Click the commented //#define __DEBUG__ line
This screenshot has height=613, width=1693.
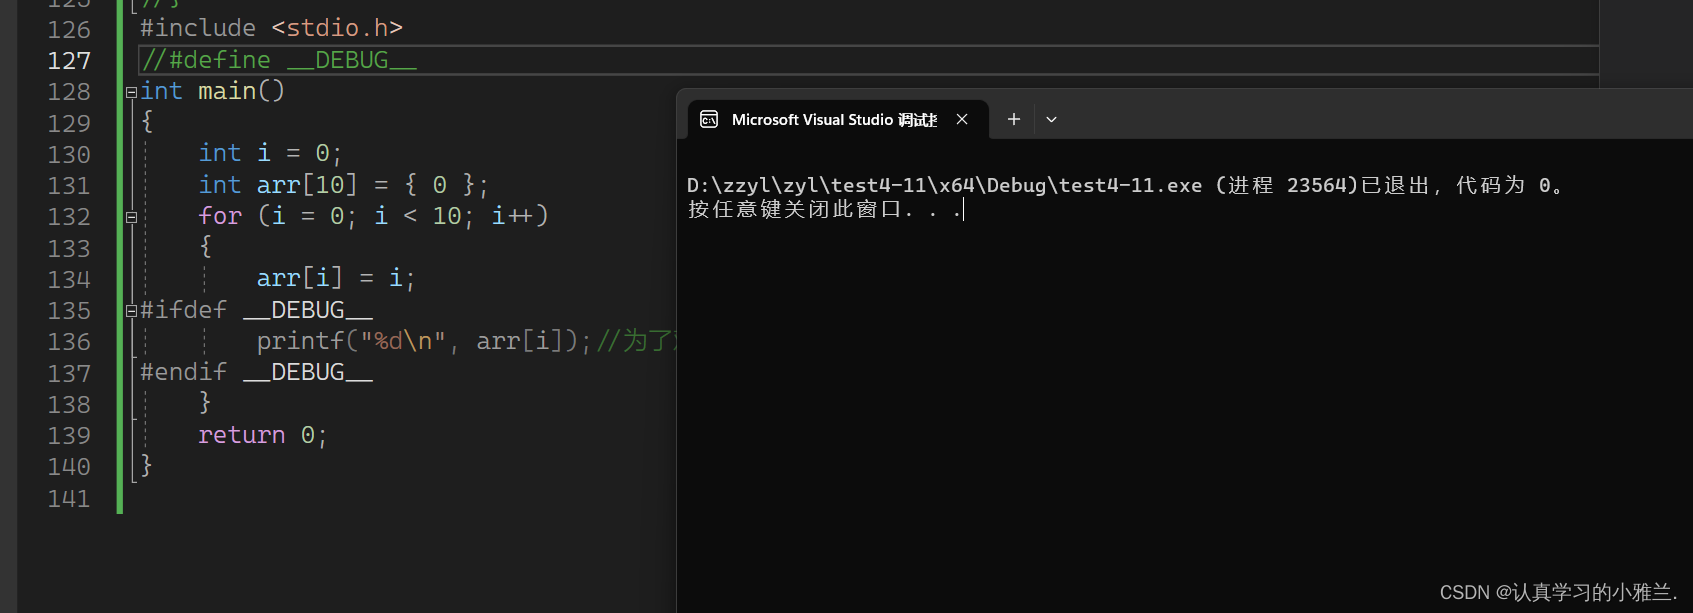point(279,60)
